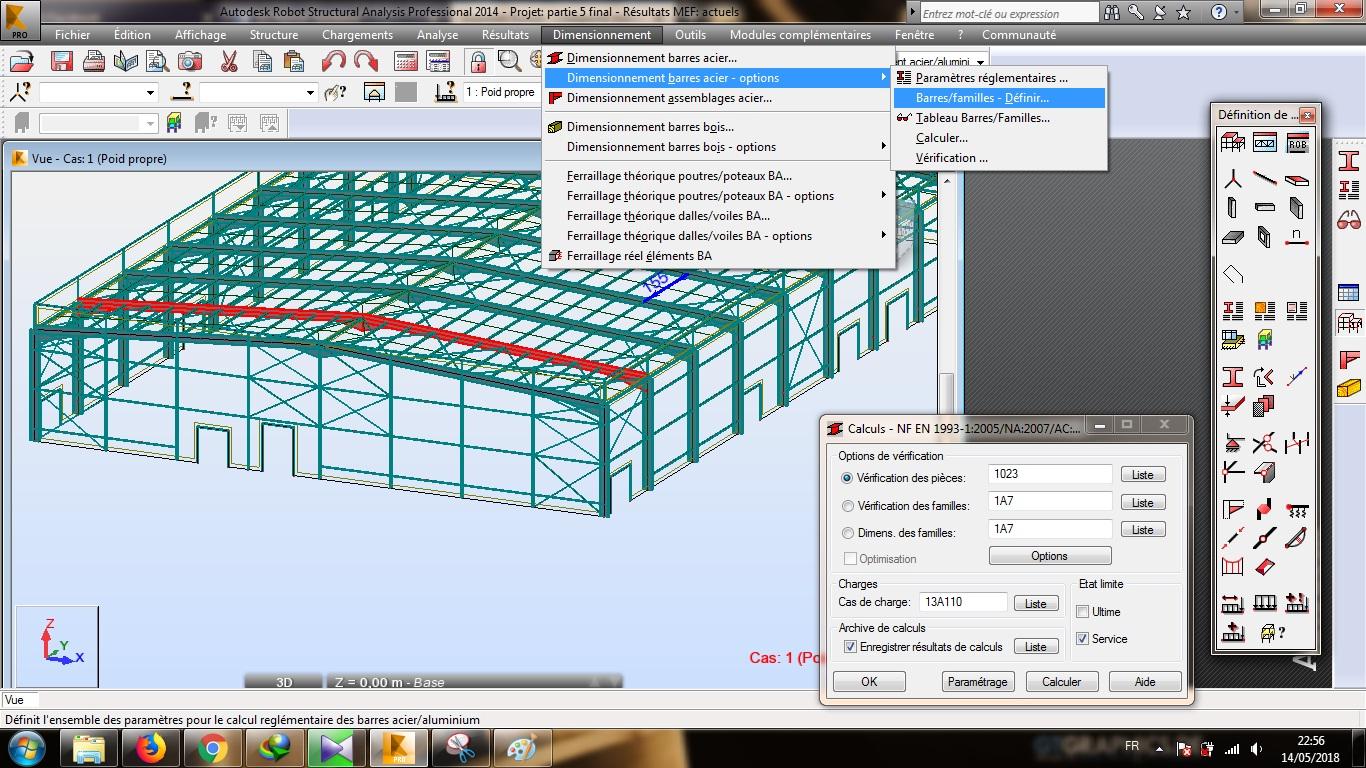Open tables icon on right sidebar
This screenshot has width=1366, height=768.
pos(1349,293)
